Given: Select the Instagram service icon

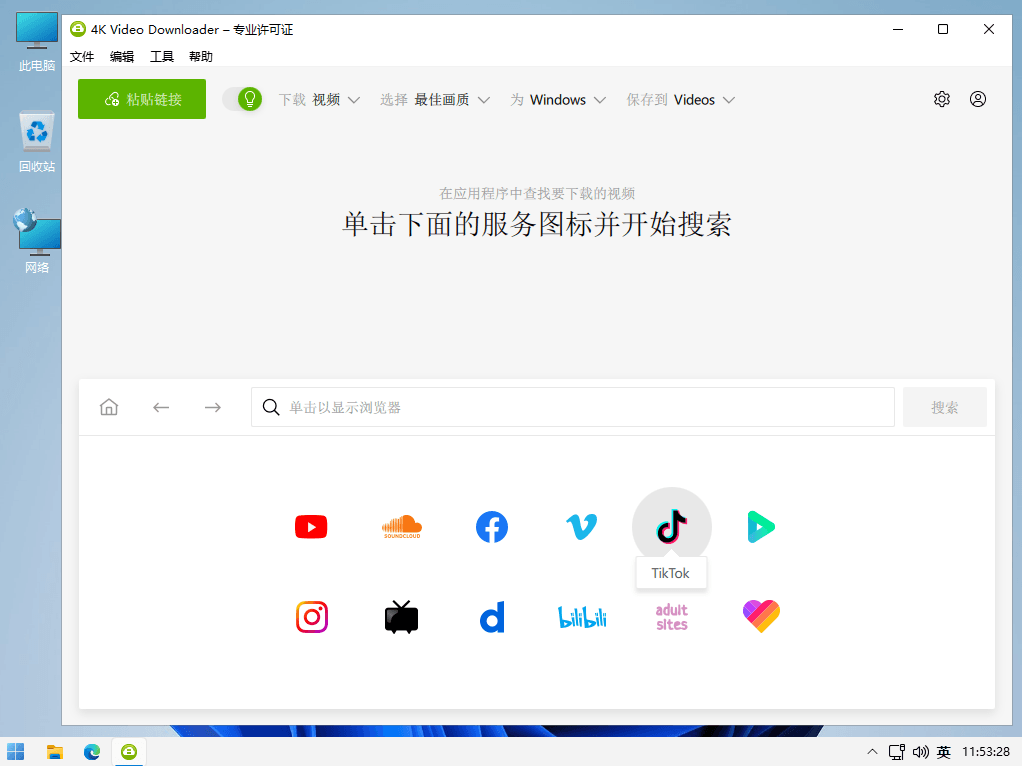Looking at the screenshot, I should [311, 617].
